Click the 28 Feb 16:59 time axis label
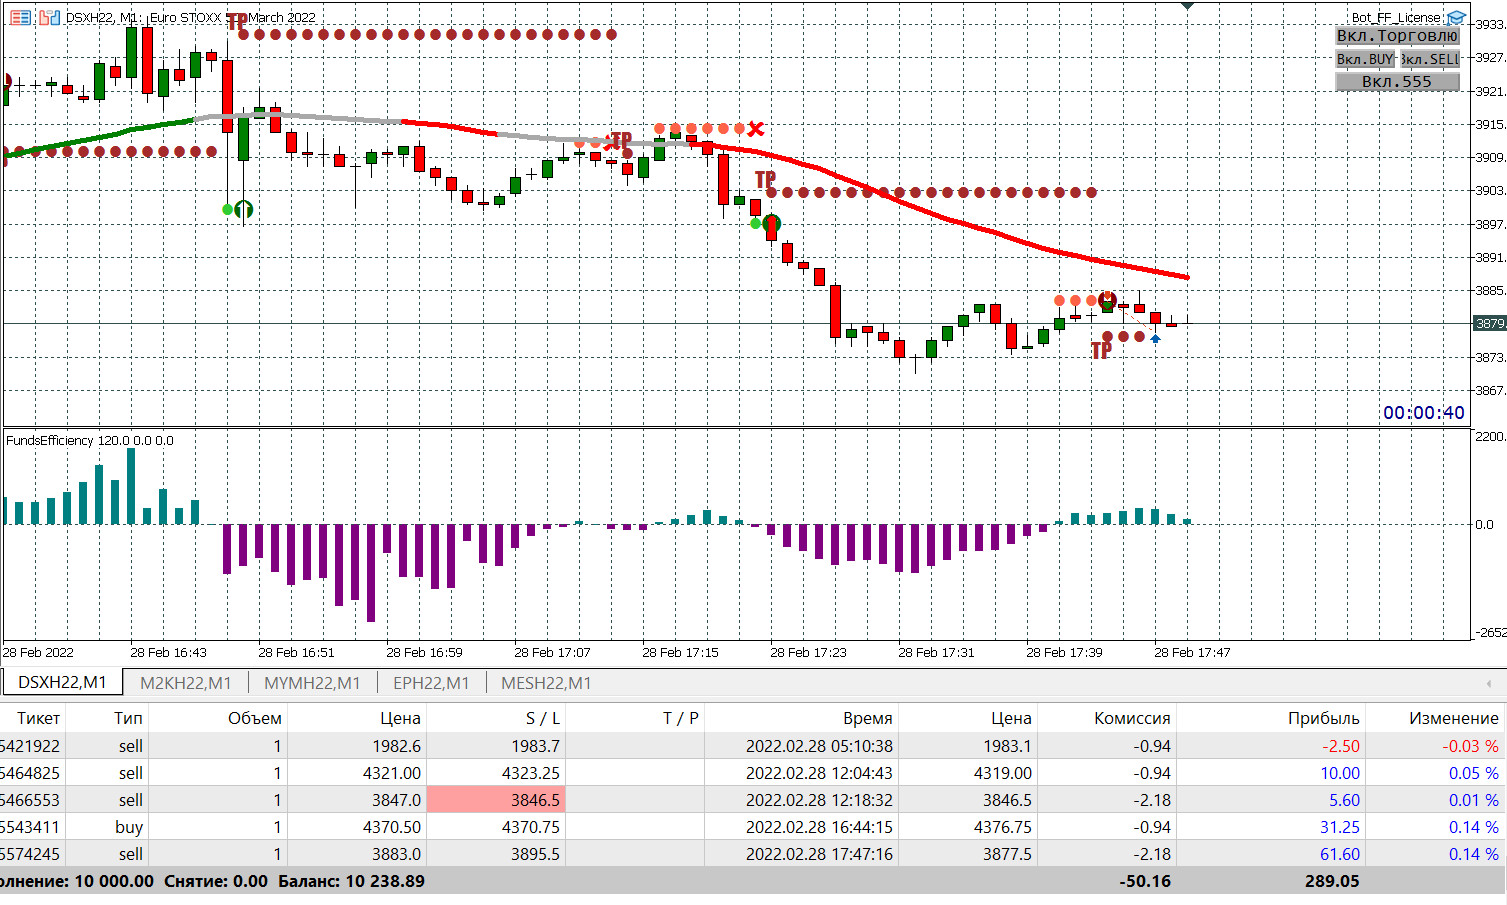 point(424,652)
